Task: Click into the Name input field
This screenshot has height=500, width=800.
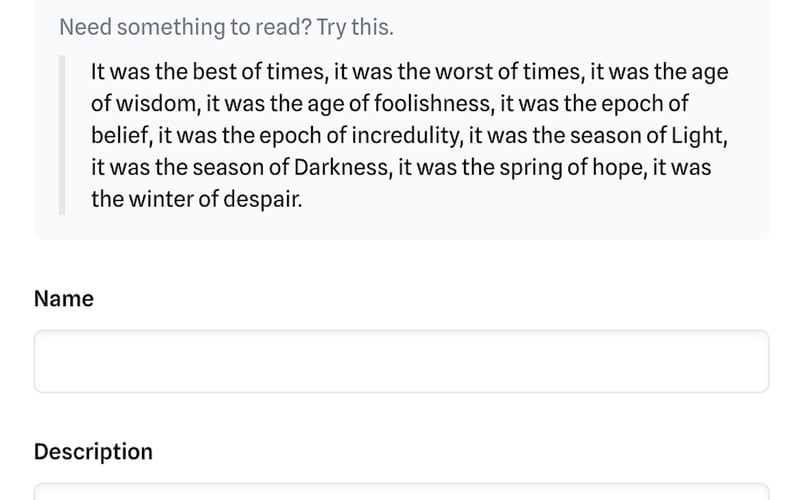Action: tap(401, 361)
